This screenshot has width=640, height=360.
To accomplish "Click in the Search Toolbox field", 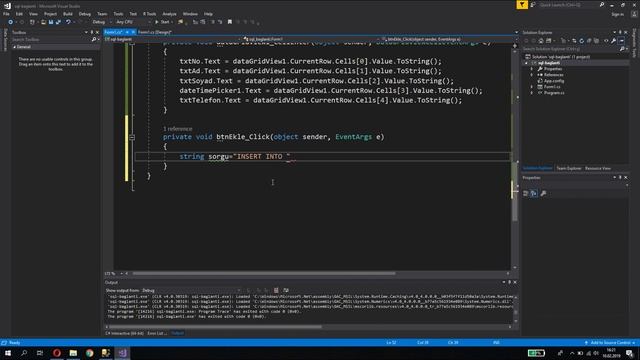I will (51, 40).
